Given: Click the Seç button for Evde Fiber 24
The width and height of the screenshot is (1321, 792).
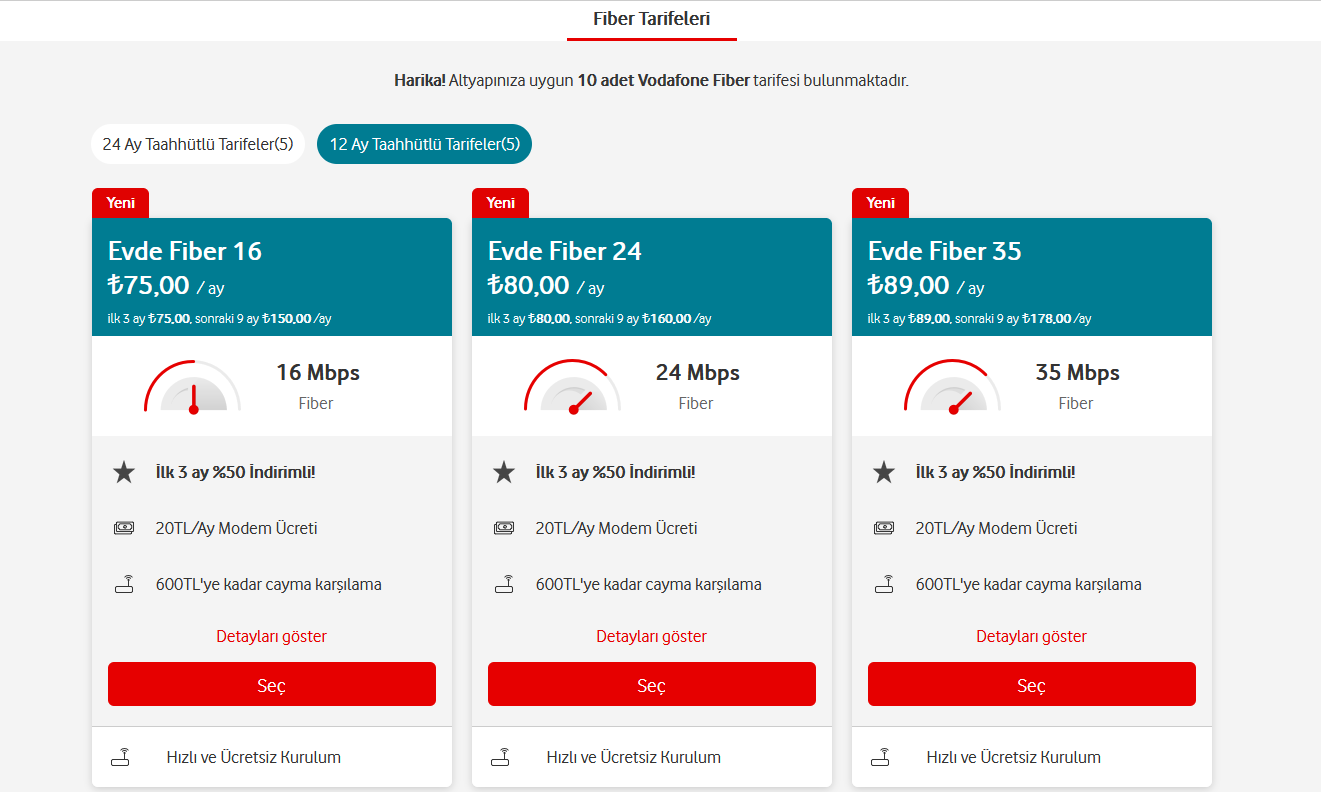Looking at the screenshot, I should pyautogui.click(x=652, y=684).
